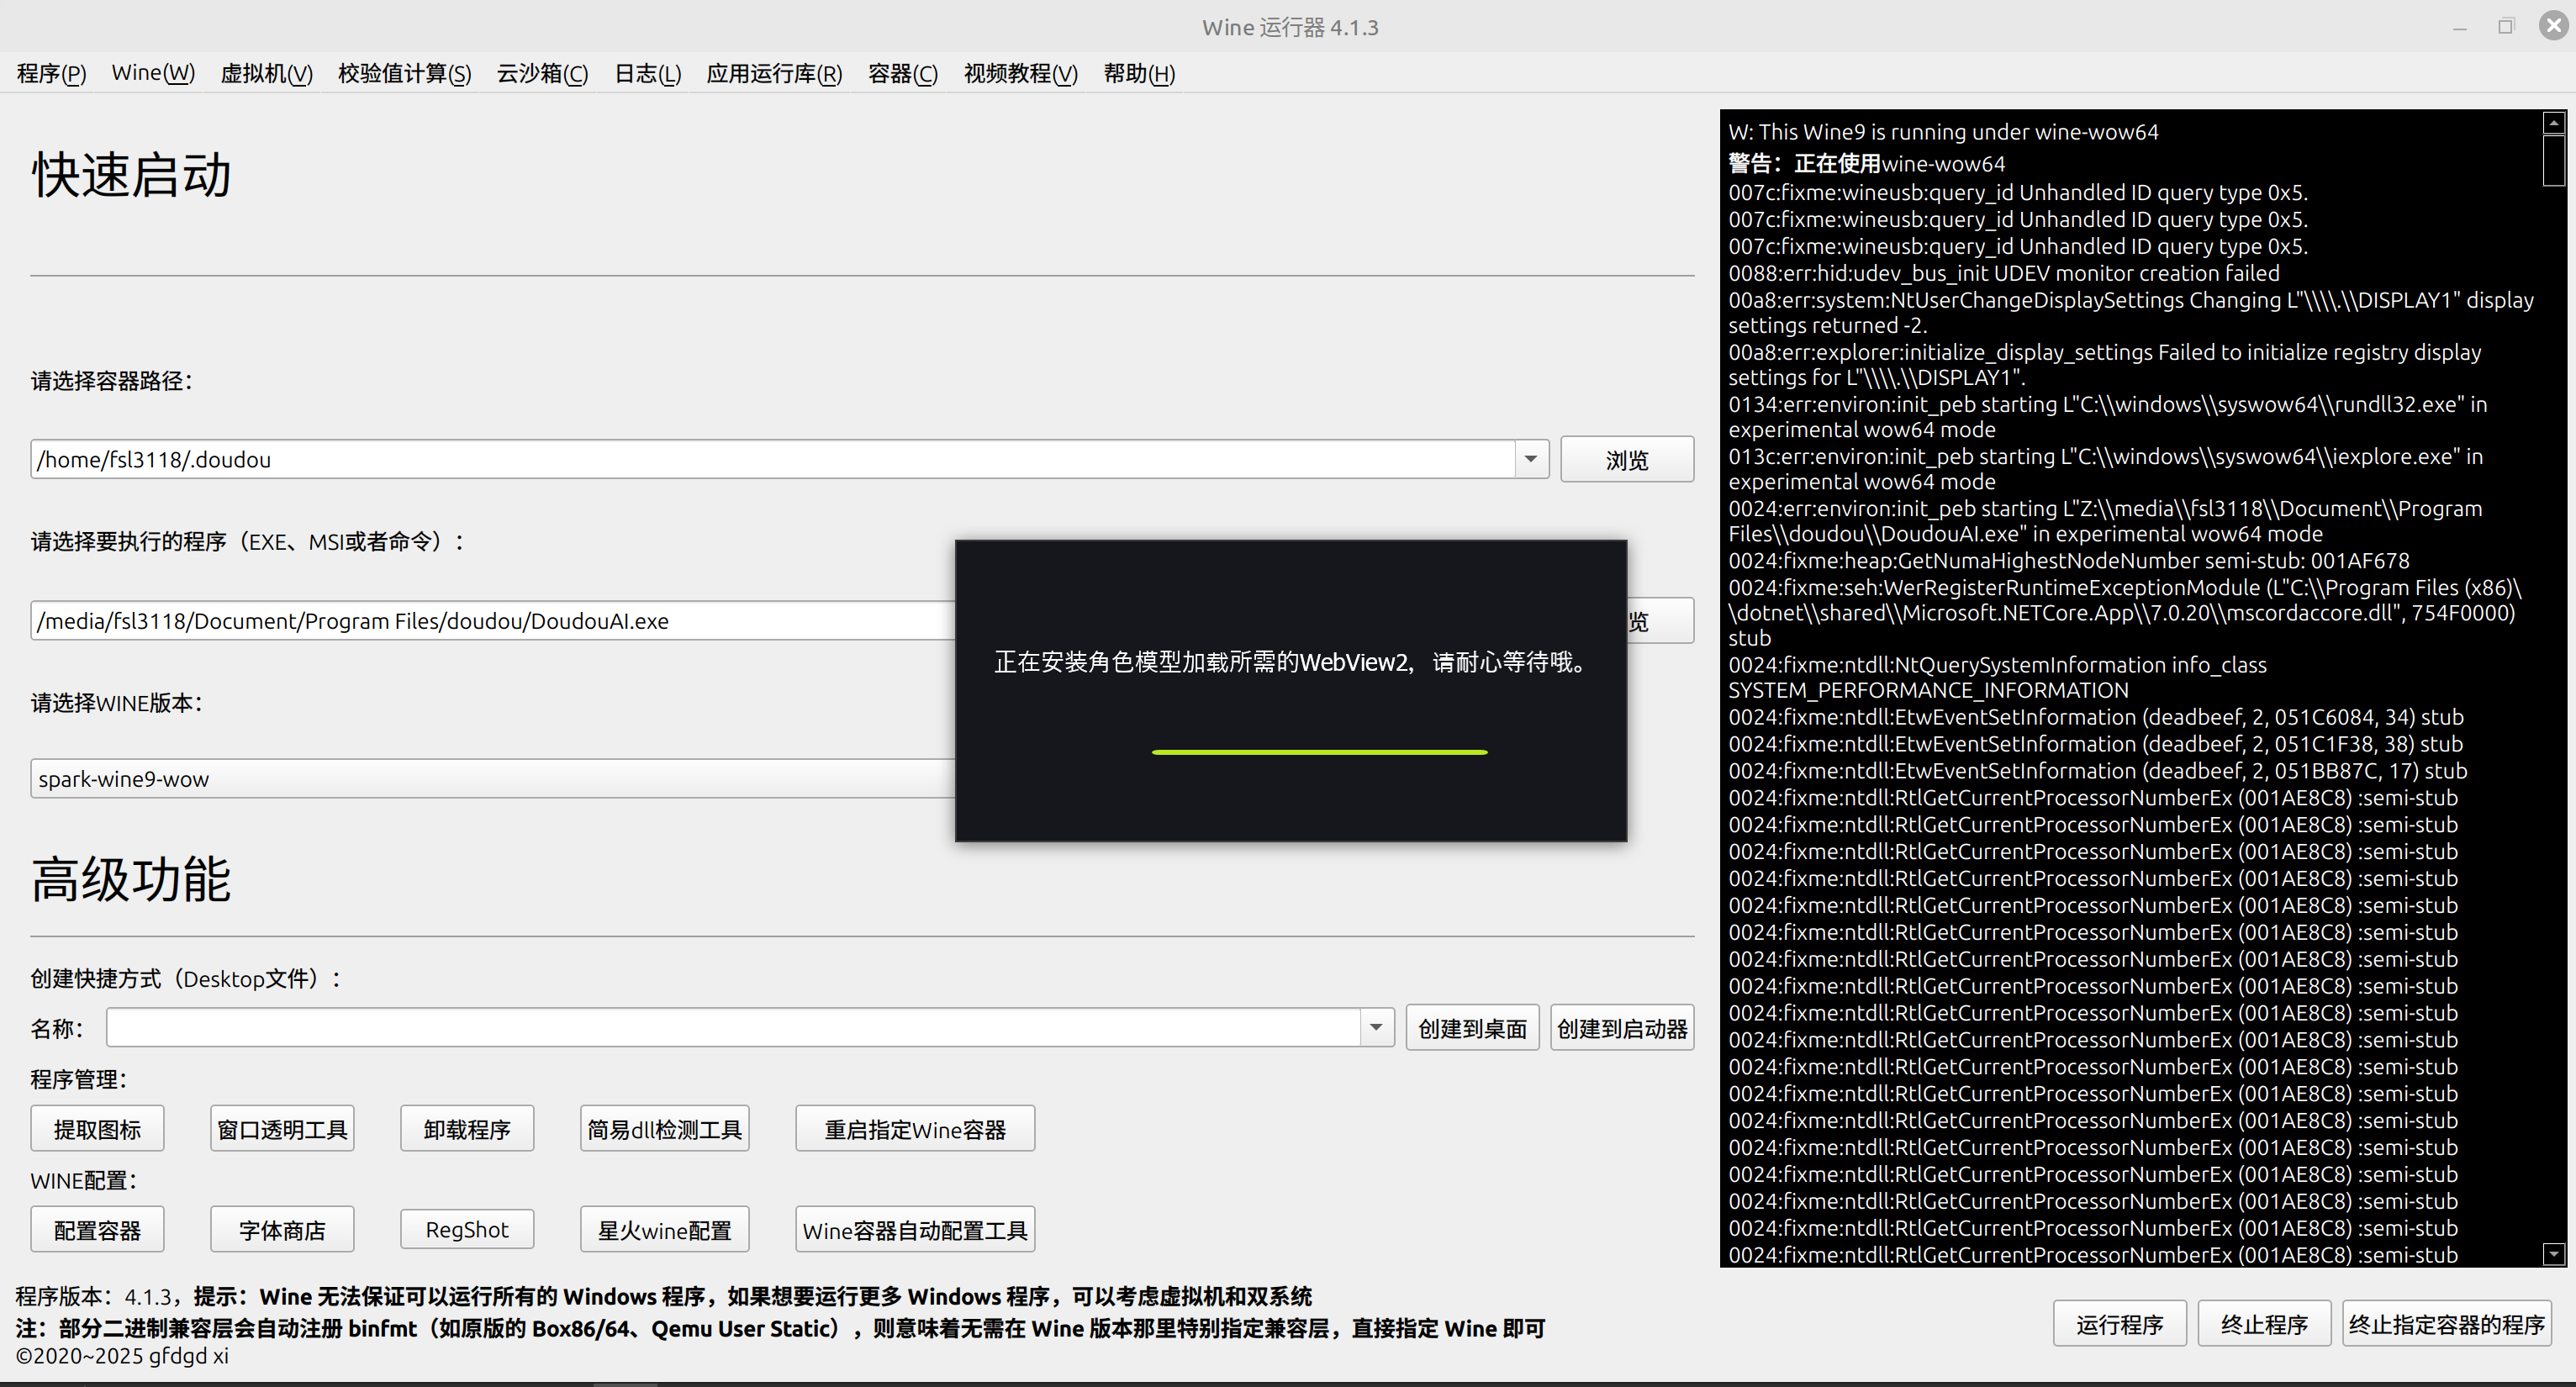
Task: Open the 云沙箱(C) menu
Action: [x=542, y=73]
